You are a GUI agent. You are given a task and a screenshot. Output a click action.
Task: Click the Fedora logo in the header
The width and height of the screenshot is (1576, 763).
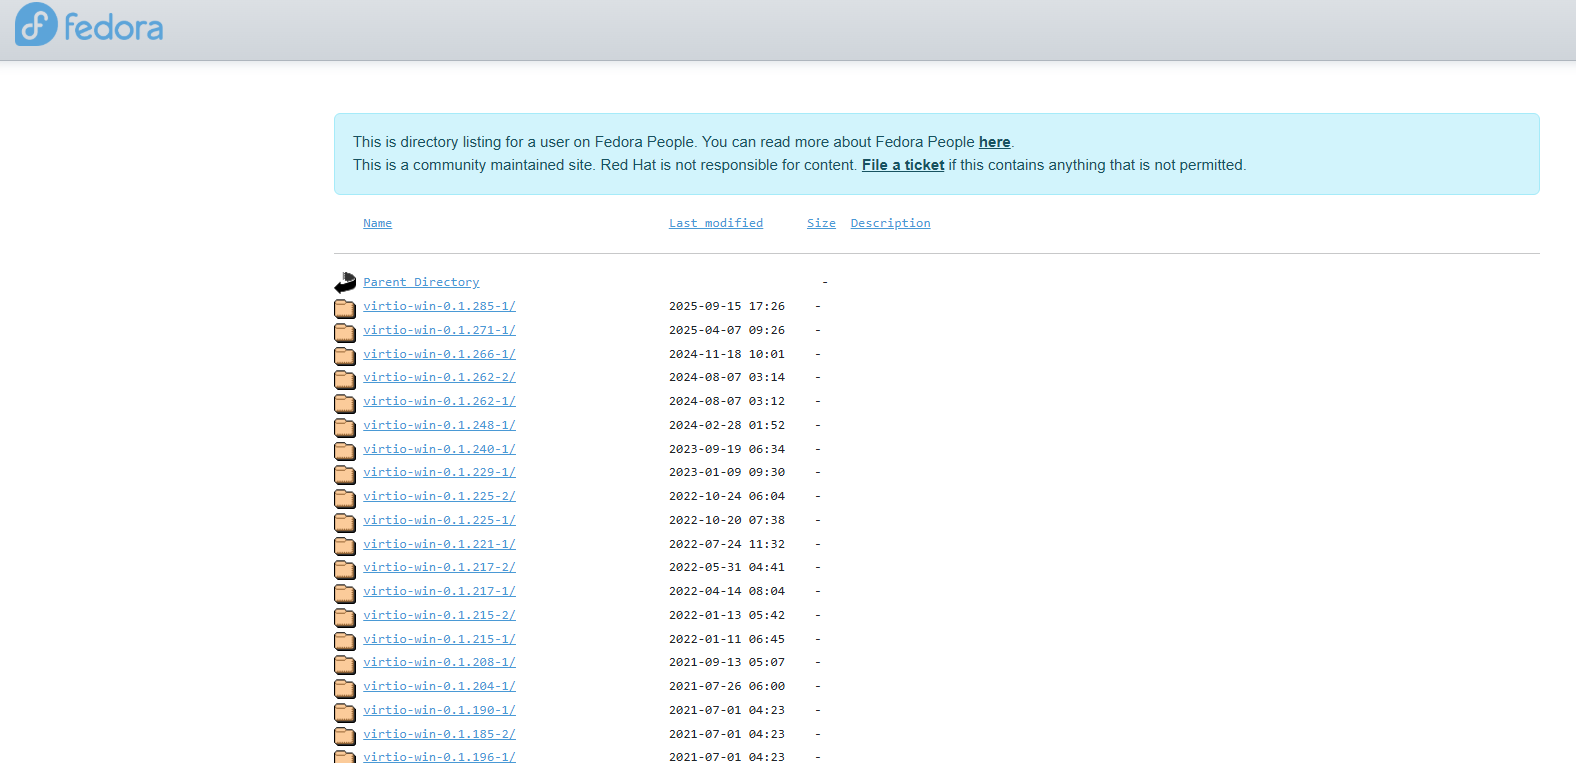click(89, 25)
